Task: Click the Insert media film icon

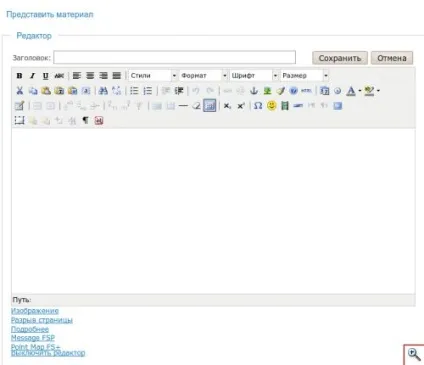Action: (285, 106)
